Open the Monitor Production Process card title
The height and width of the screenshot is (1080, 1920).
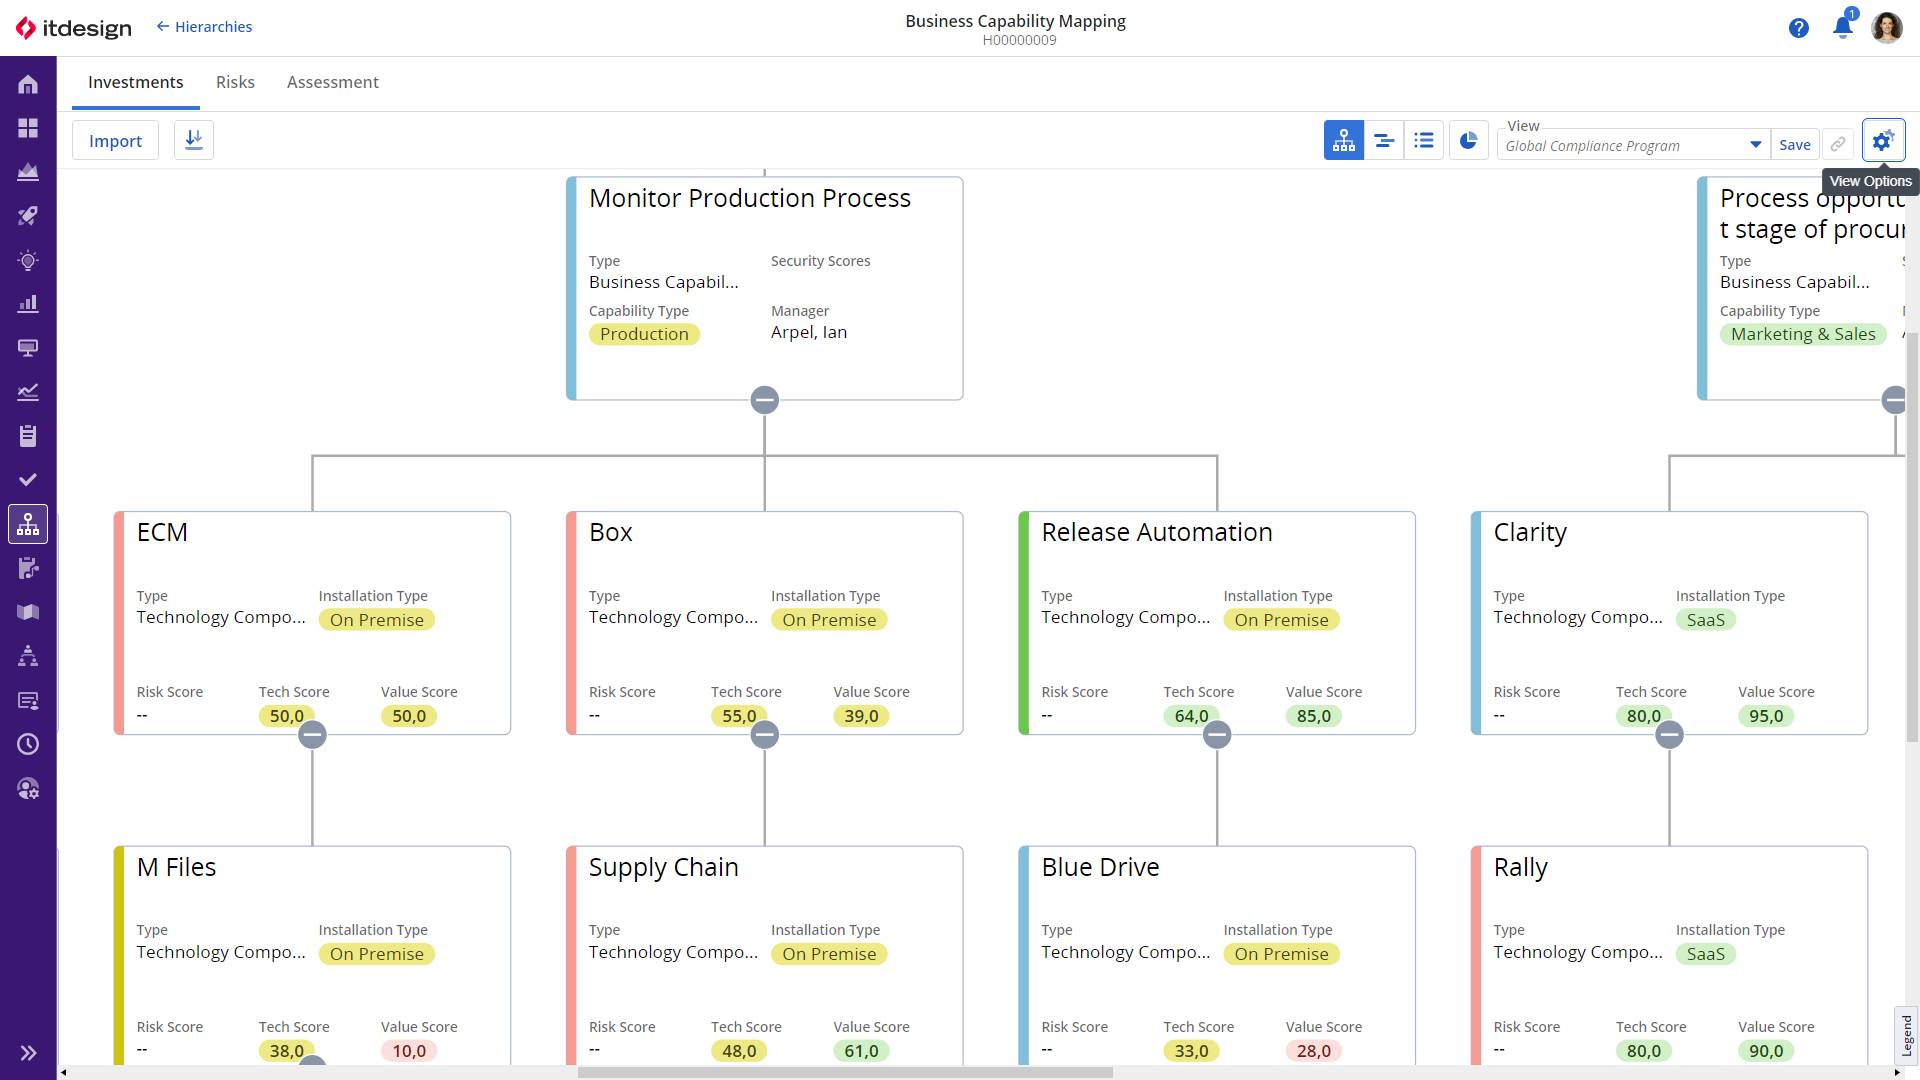click(750, 198)
